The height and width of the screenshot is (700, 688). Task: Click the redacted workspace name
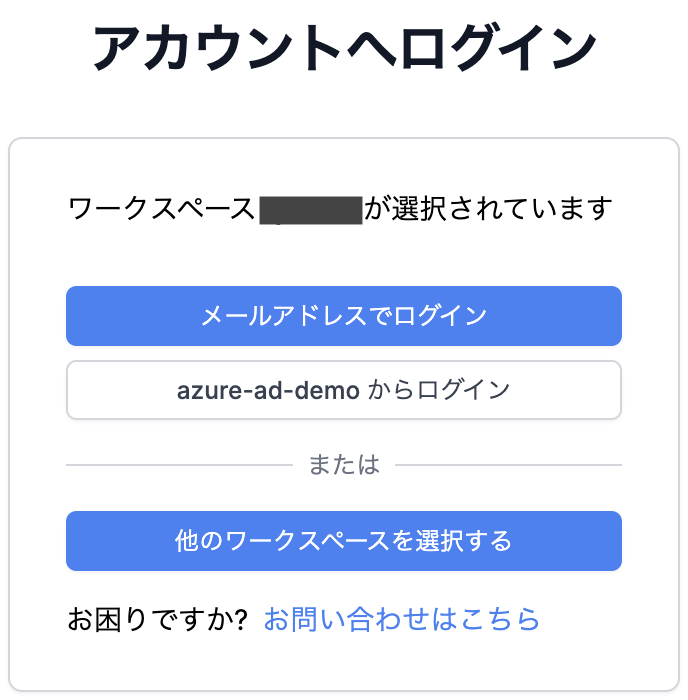(x=310, y=210)
